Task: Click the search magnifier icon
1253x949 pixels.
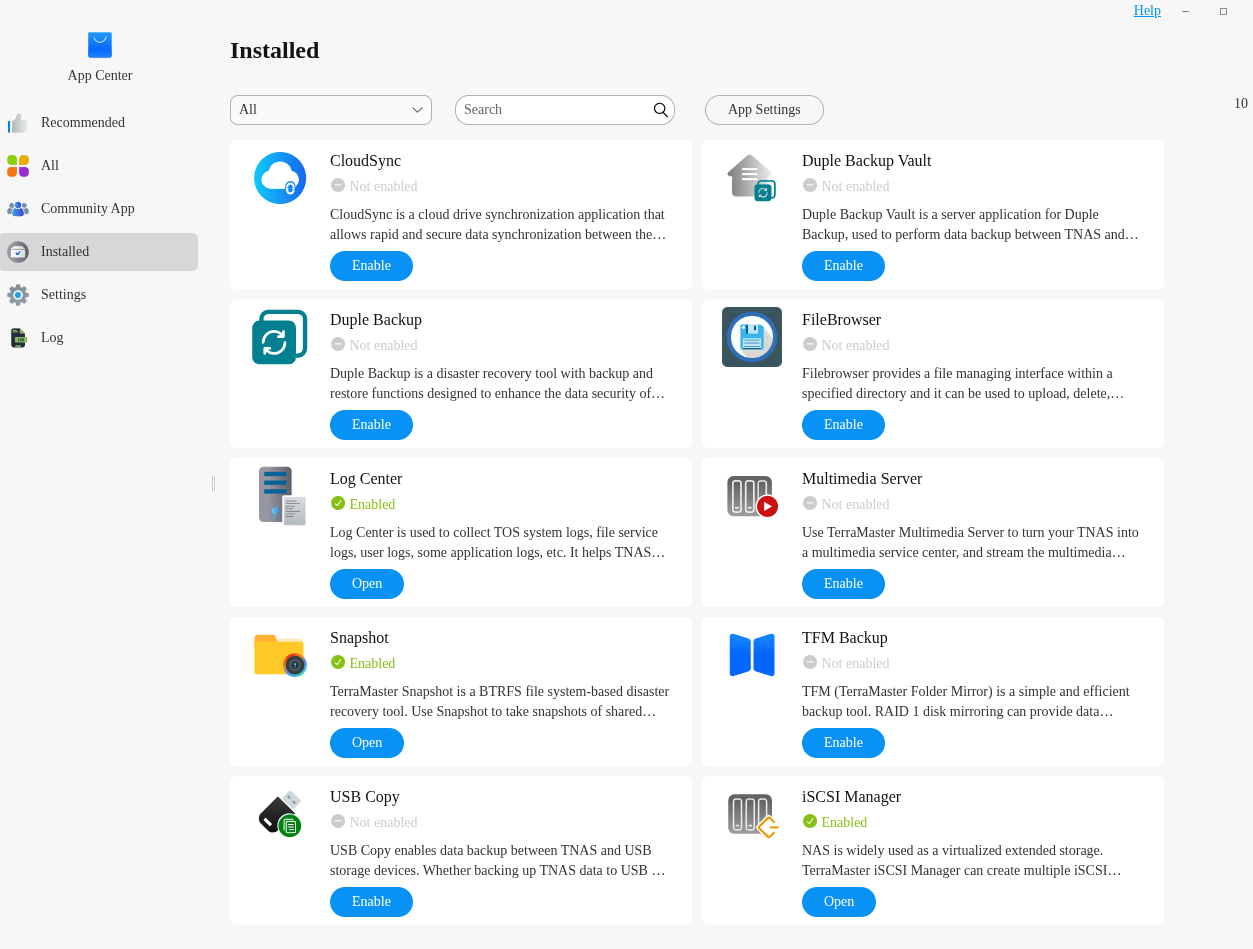Action: [661, 110]
